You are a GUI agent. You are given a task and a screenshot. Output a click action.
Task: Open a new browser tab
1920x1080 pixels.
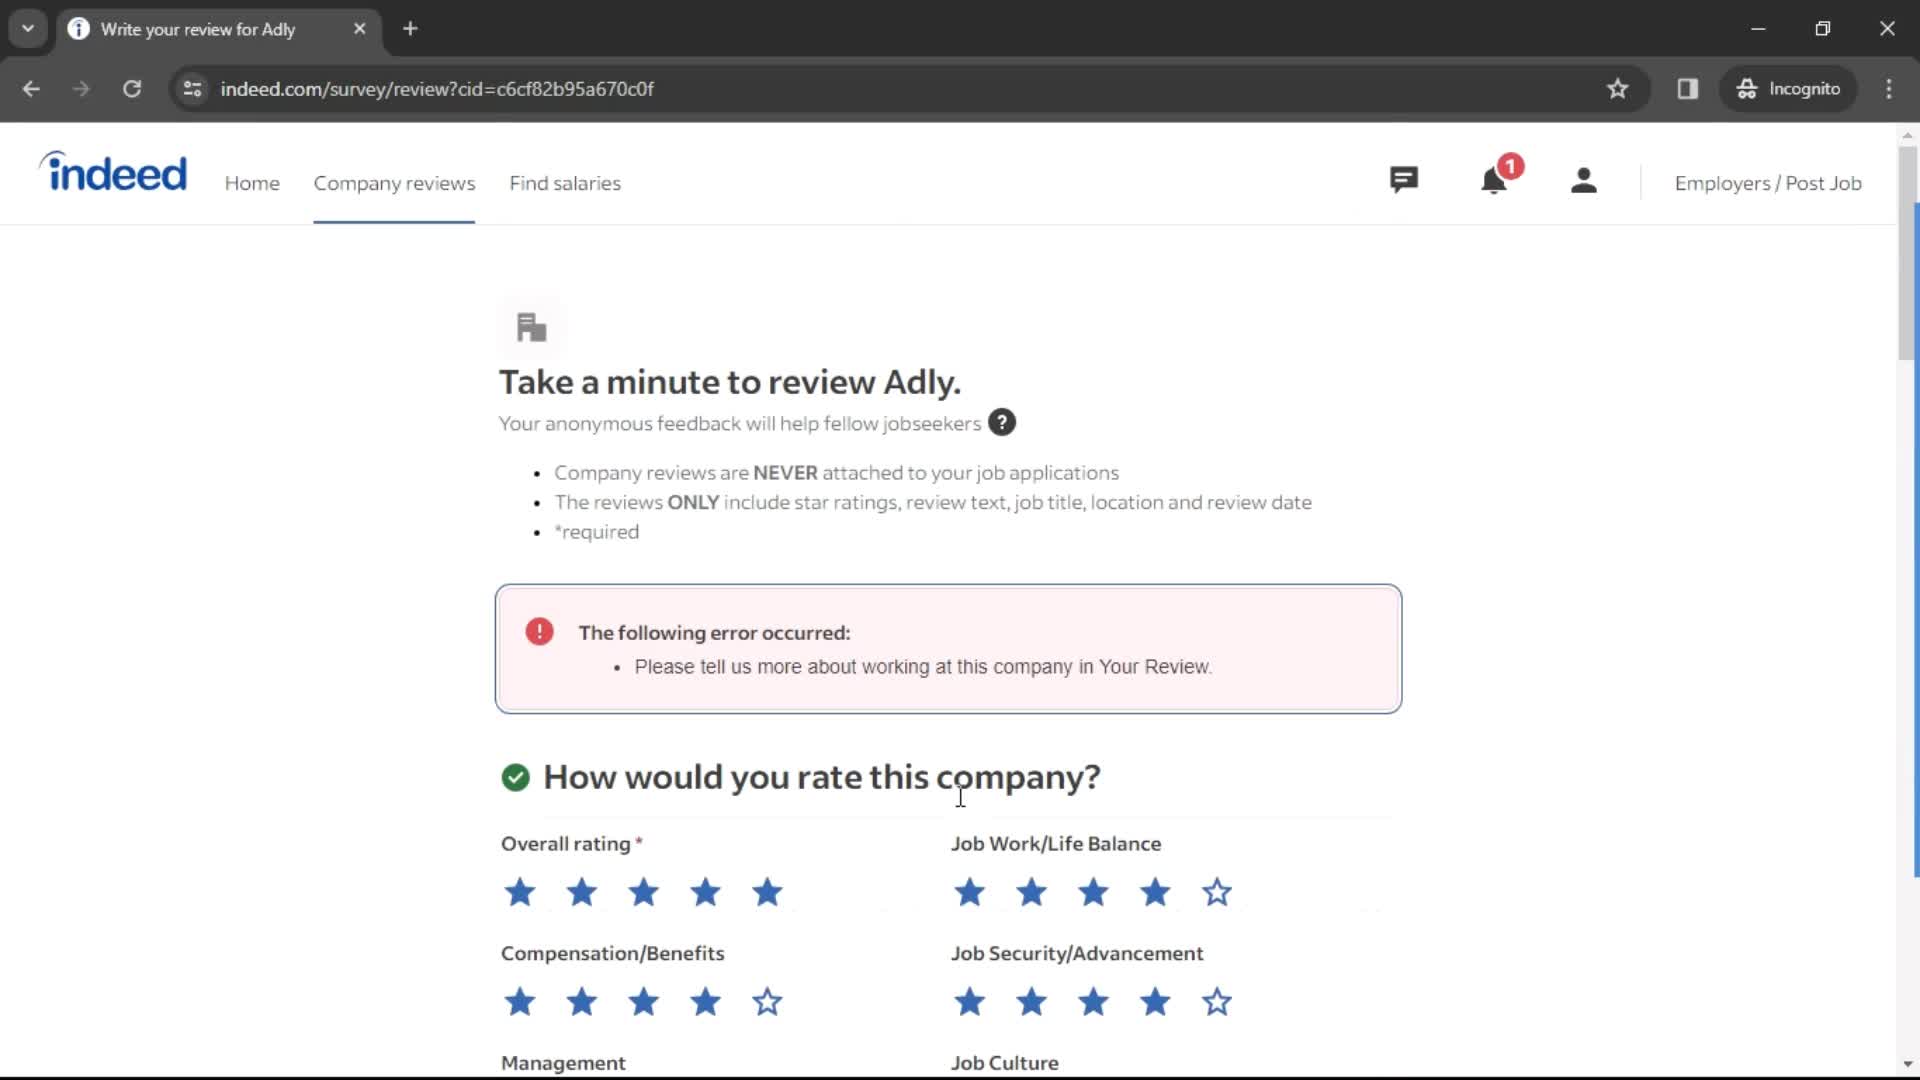[410, 29]
